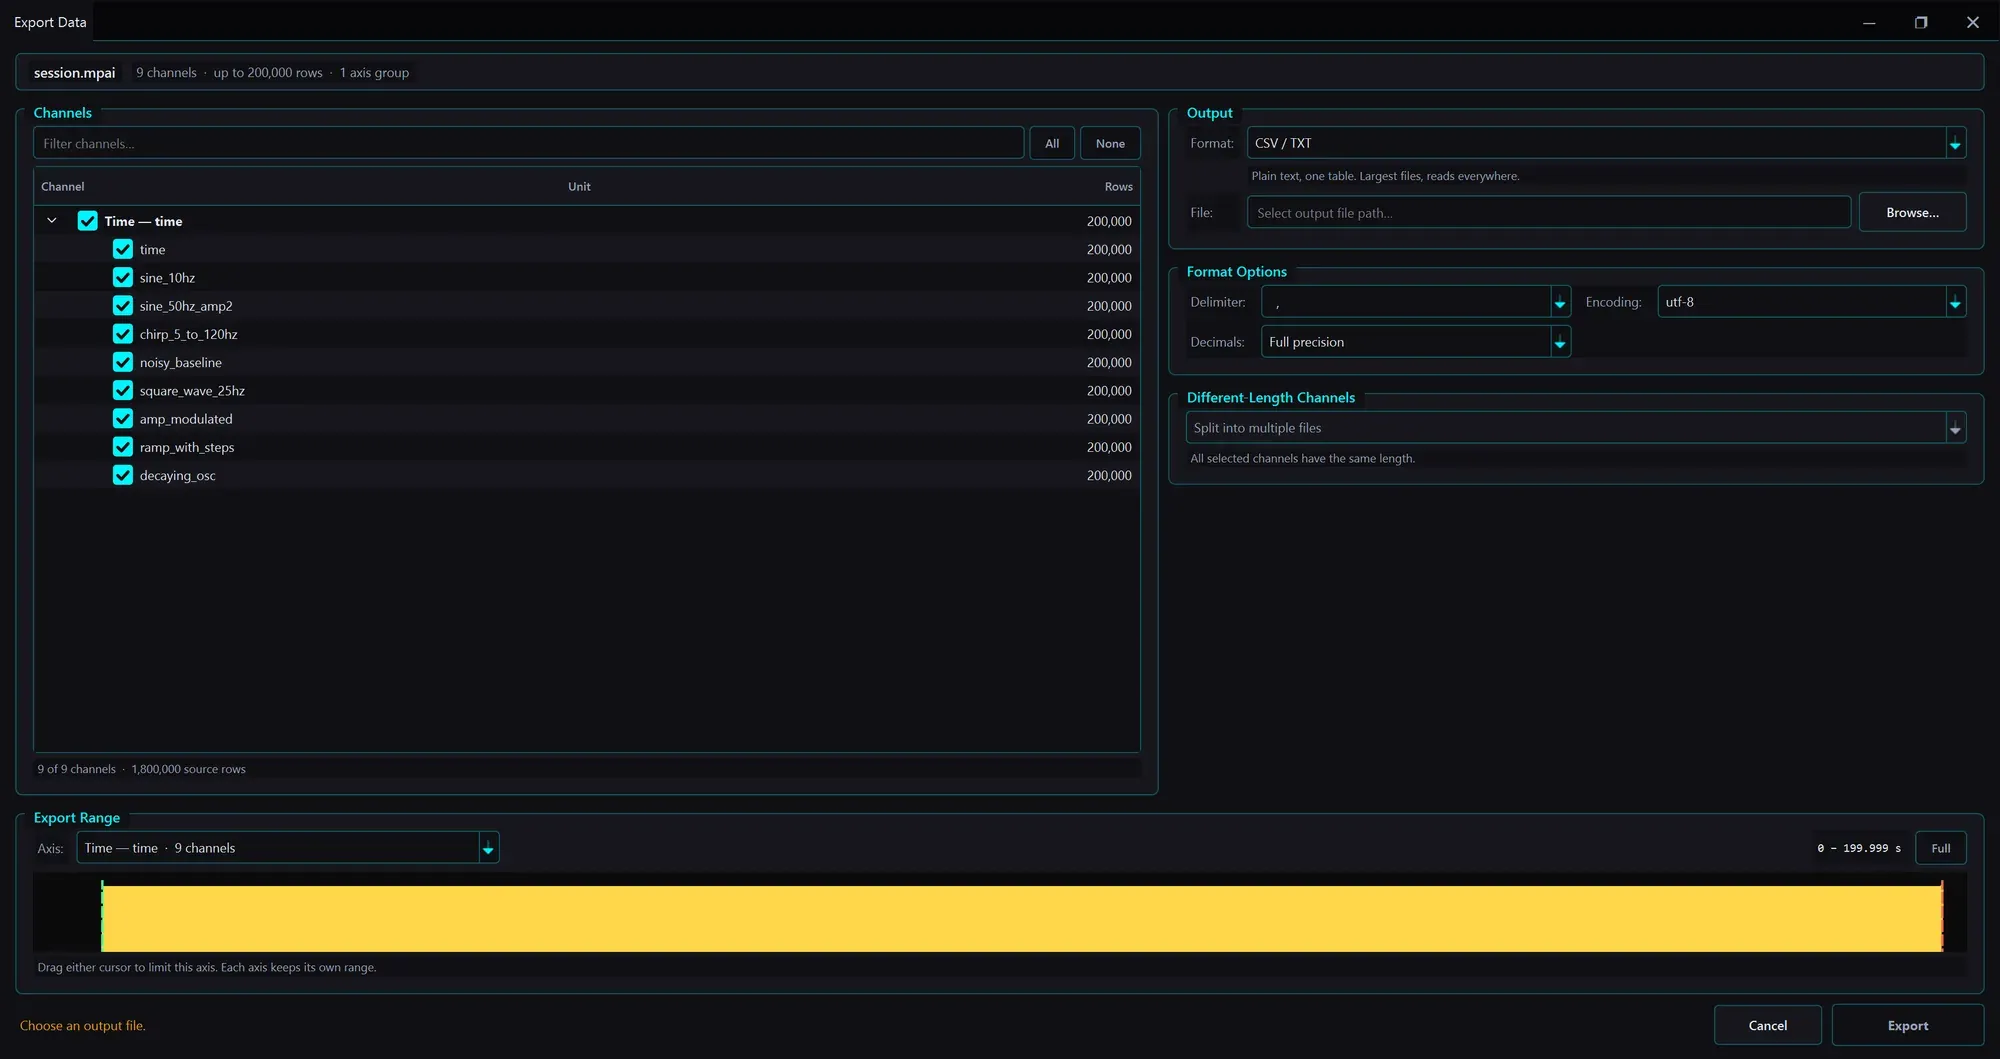
Task: Open the Encoding utf-8 dropdown
Action: (1811, 302)
